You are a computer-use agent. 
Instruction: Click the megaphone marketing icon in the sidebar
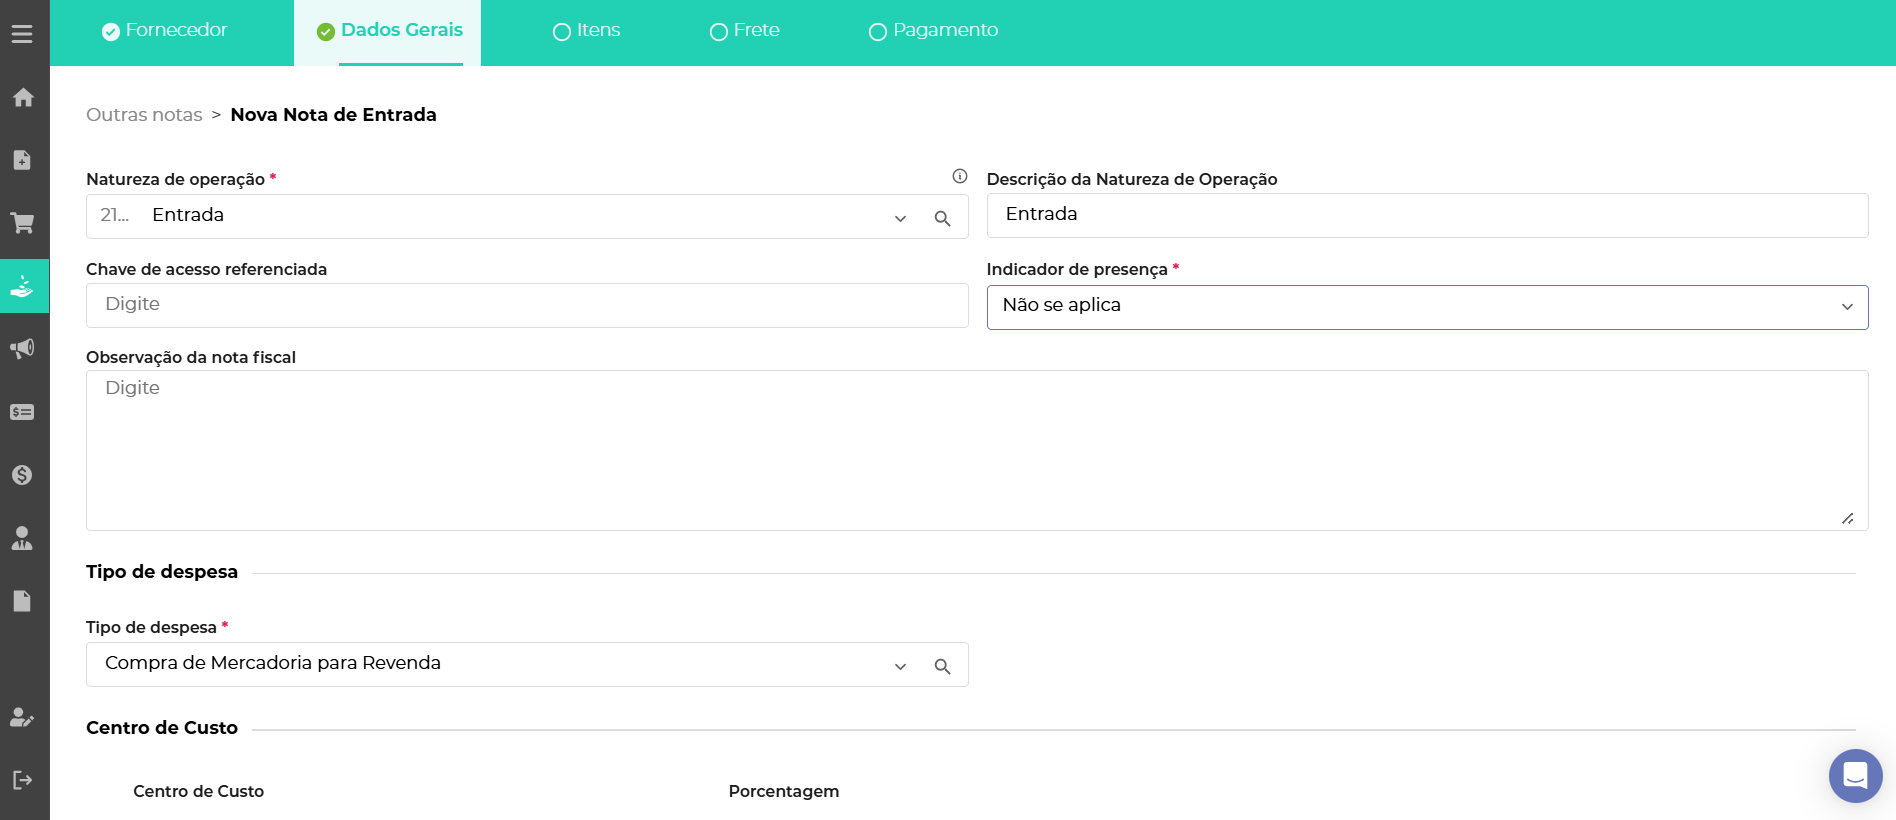[22, 348]
